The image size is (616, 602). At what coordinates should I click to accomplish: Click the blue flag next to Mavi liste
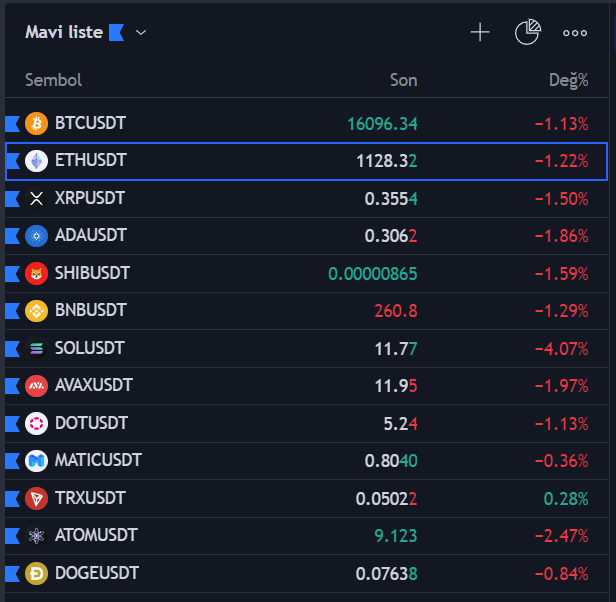[116, 32]
